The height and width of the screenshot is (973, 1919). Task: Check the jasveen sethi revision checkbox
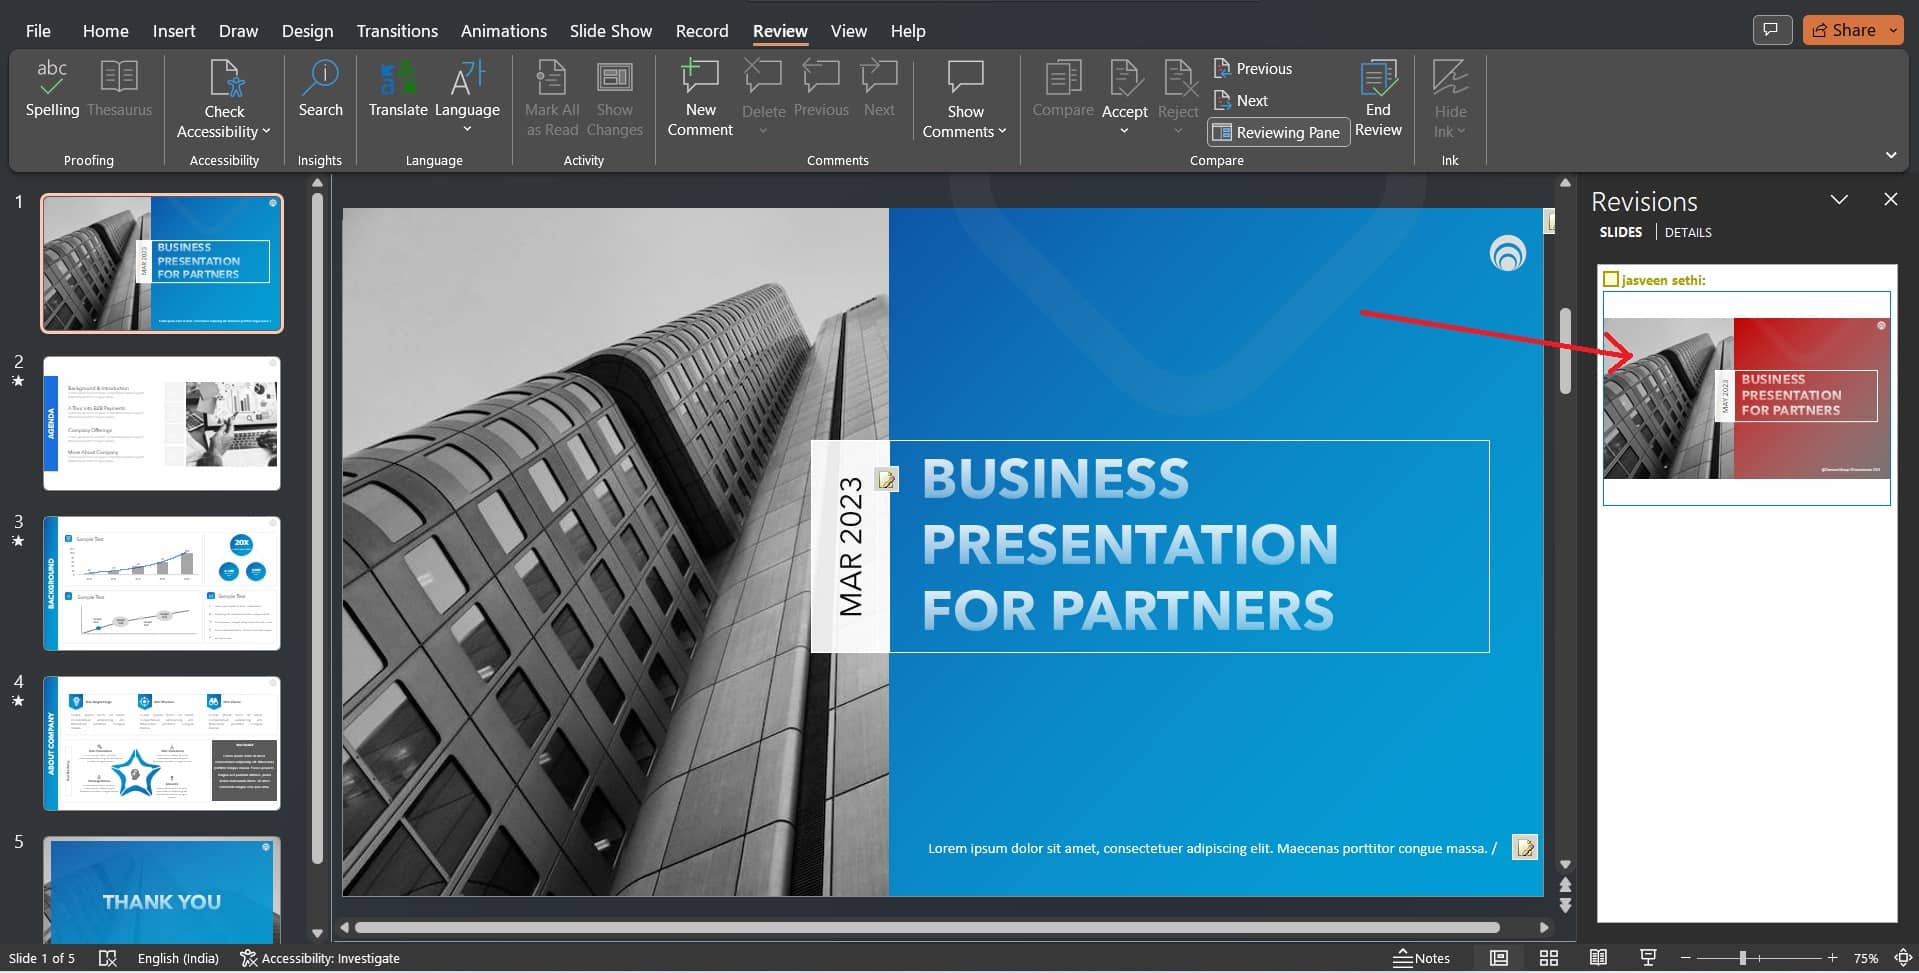1609,280
